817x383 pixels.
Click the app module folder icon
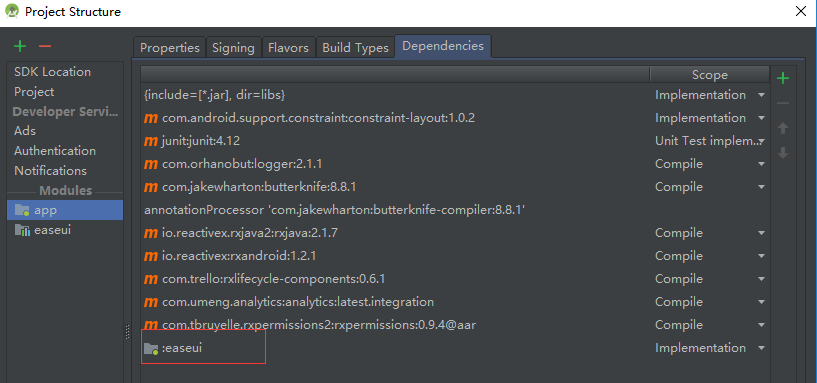22,210
